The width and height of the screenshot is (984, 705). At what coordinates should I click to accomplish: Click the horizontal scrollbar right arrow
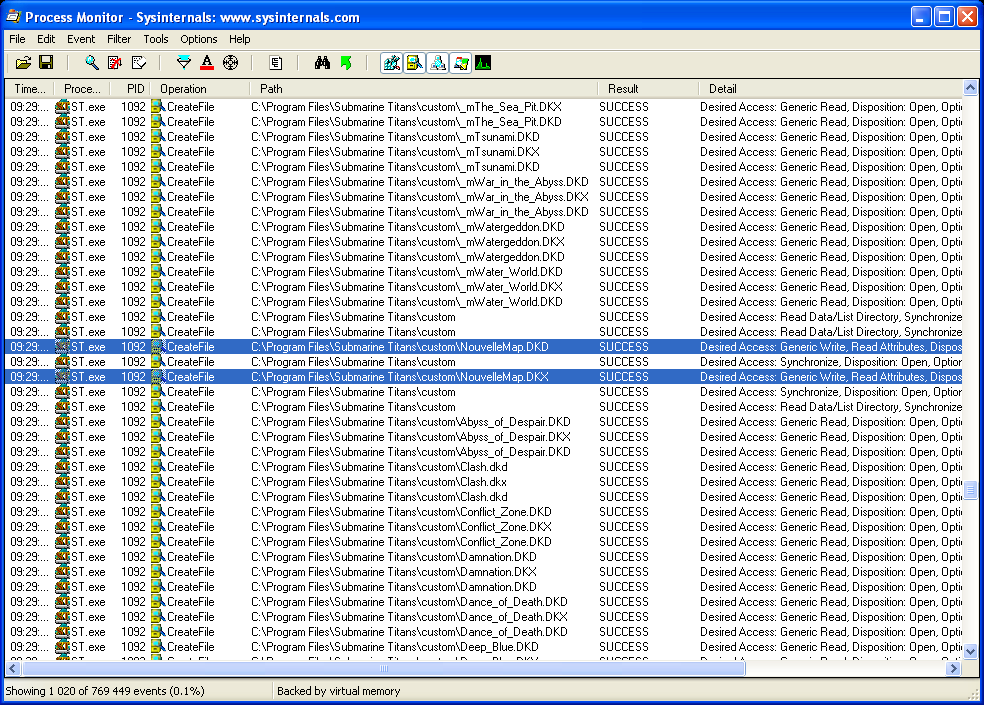[954, 669]
